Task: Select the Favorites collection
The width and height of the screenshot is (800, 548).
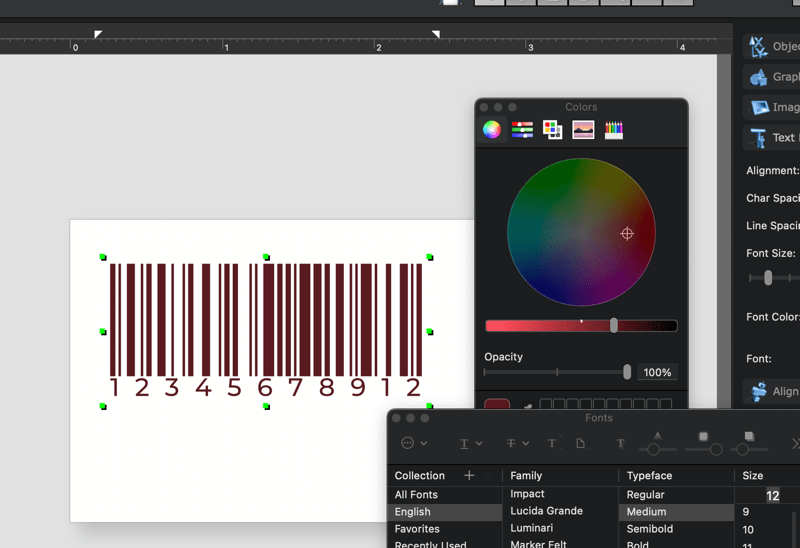Action: coord(444,529)
